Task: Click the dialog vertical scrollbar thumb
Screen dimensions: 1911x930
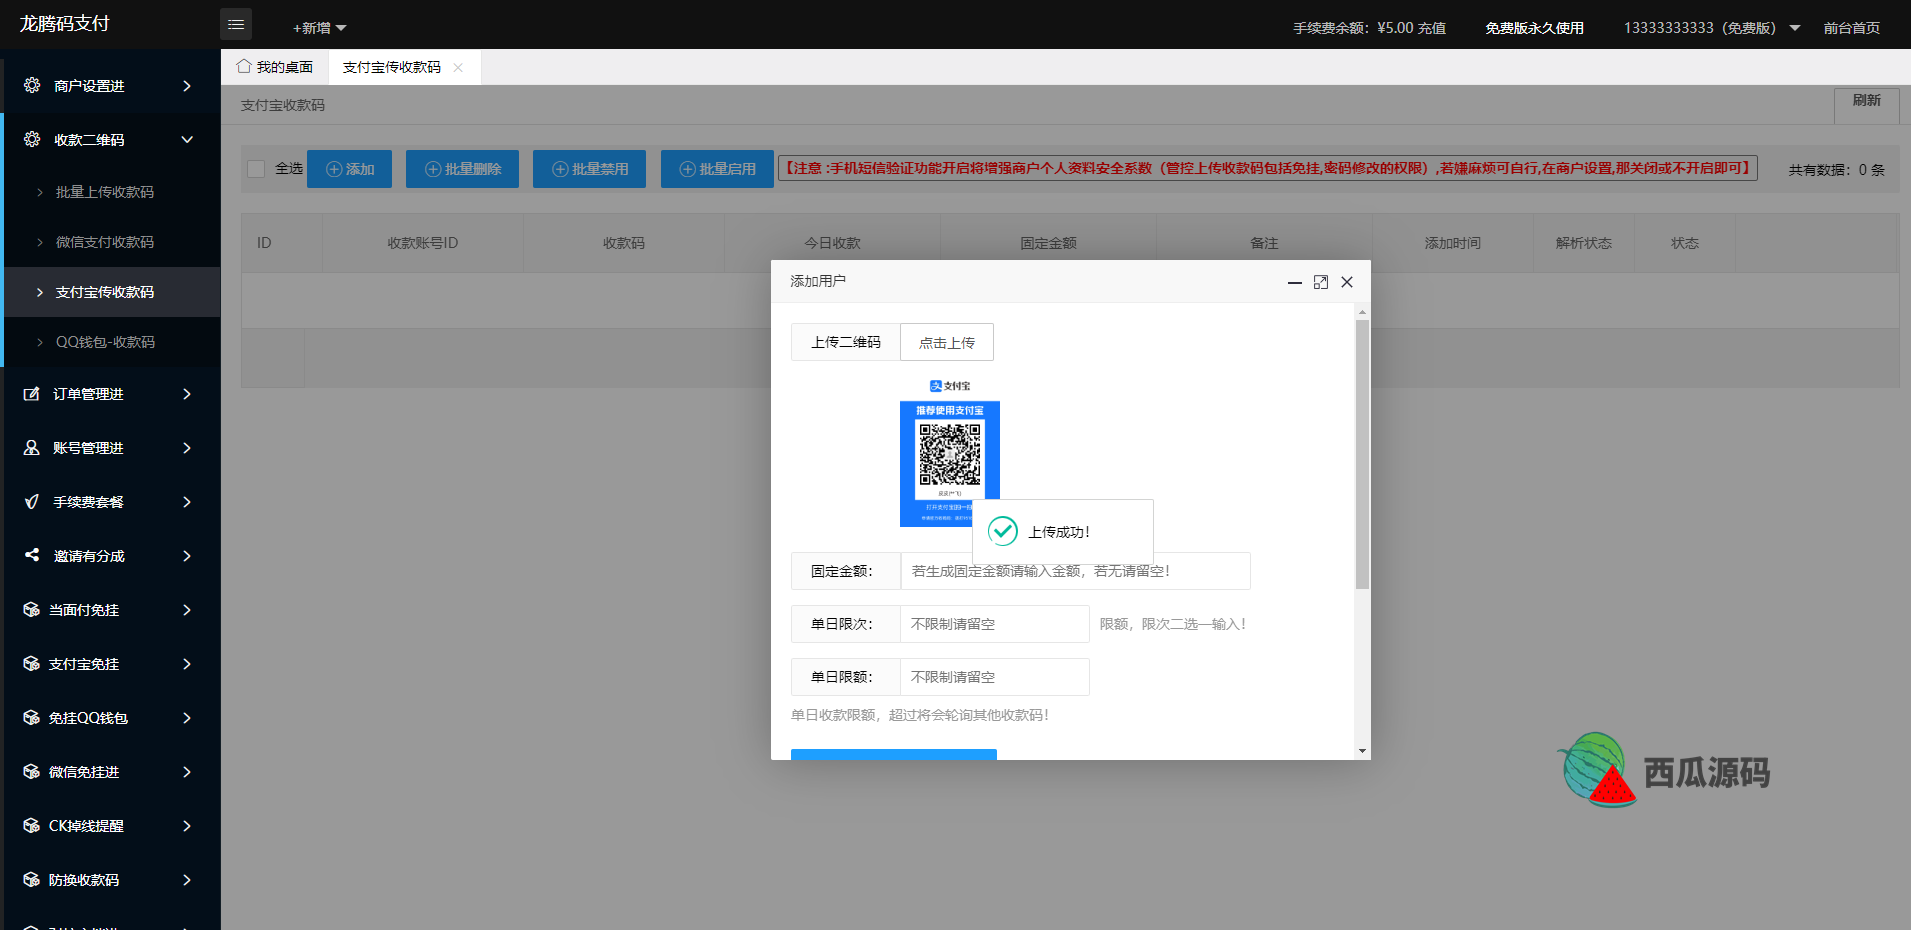Action: coord(1362,454)
